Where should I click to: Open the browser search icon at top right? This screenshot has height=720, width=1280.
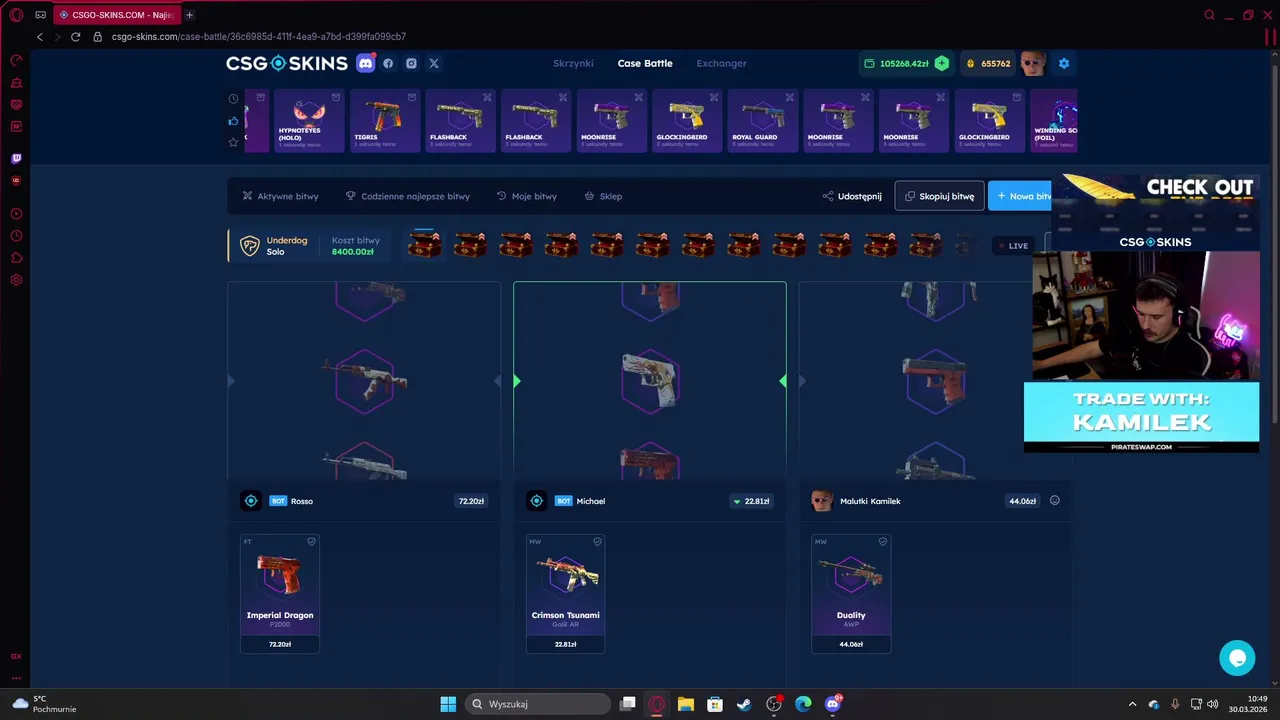pos(1209,15)
